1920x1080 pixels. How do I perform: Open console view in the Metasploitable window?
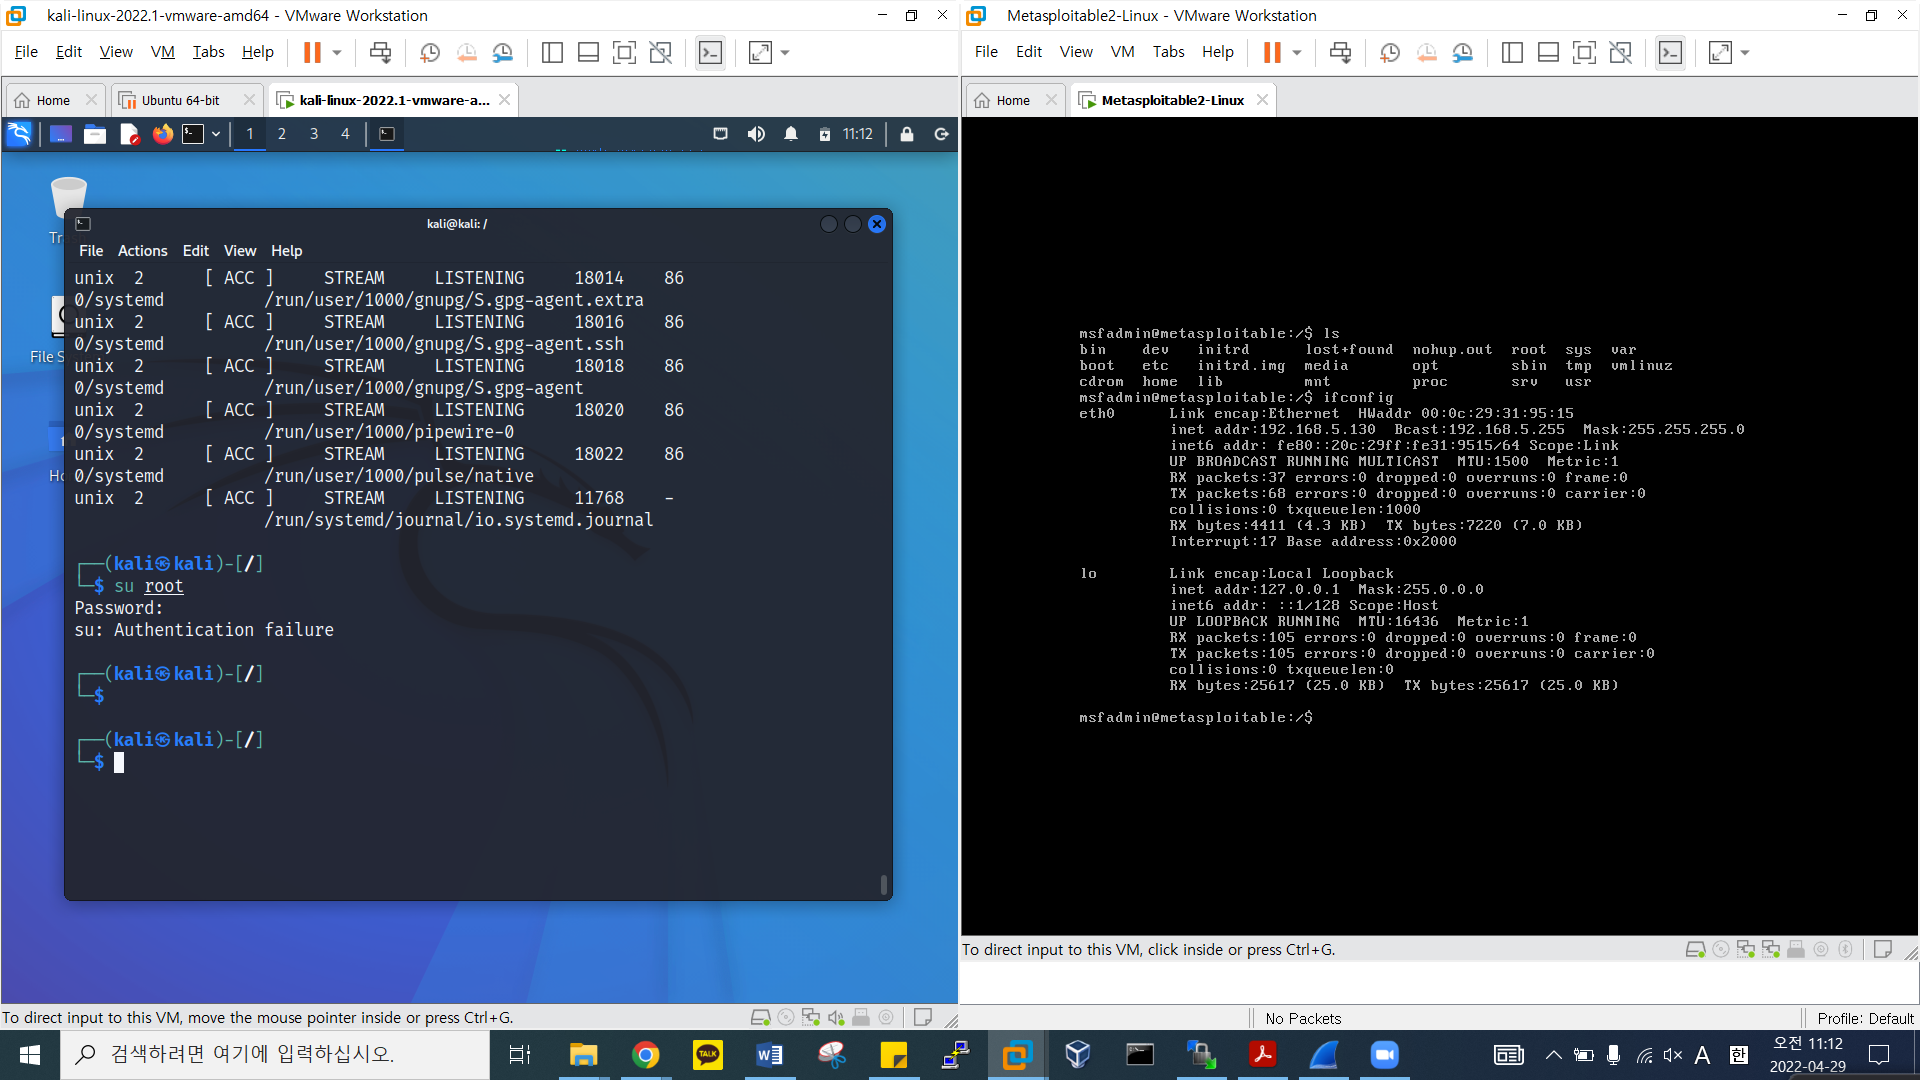tap(1670, 53)
